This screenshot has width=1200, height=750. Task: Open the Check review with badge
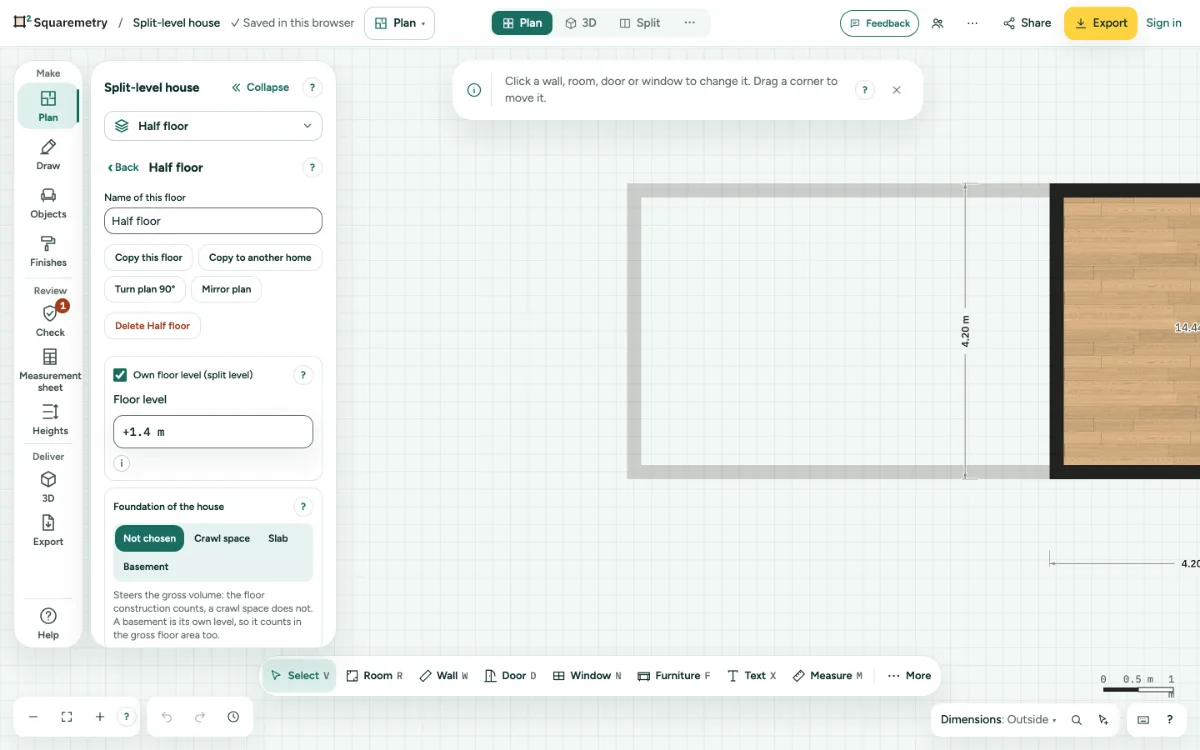click(x=50, y=321)
